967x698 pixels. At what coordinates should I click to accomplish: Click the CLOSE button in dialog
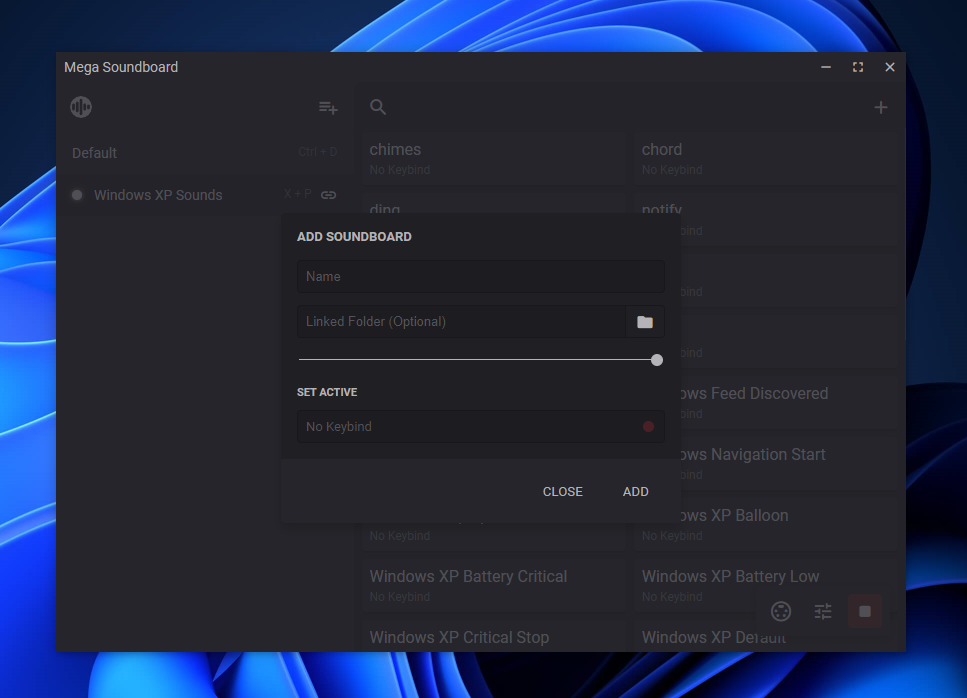click(562, 491)
